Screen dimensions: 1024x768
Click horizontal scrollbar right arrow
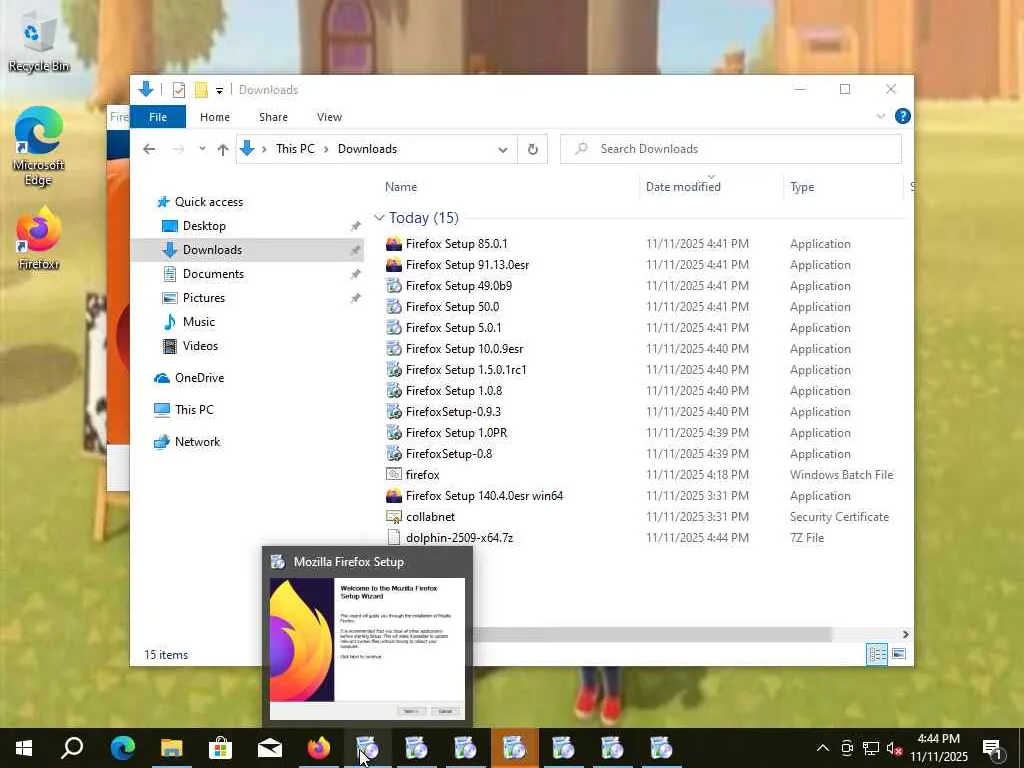pyautogui.click(x=905, y=634)
